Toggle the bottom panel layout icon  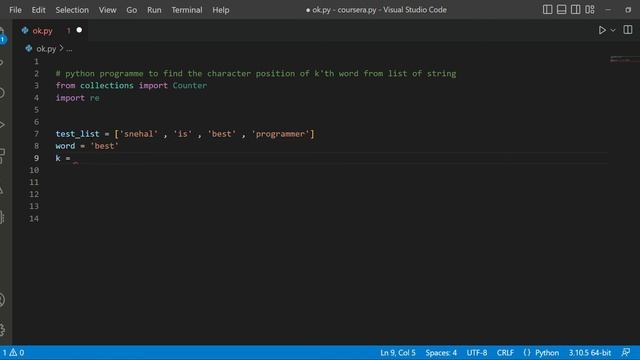pos(561,9)
